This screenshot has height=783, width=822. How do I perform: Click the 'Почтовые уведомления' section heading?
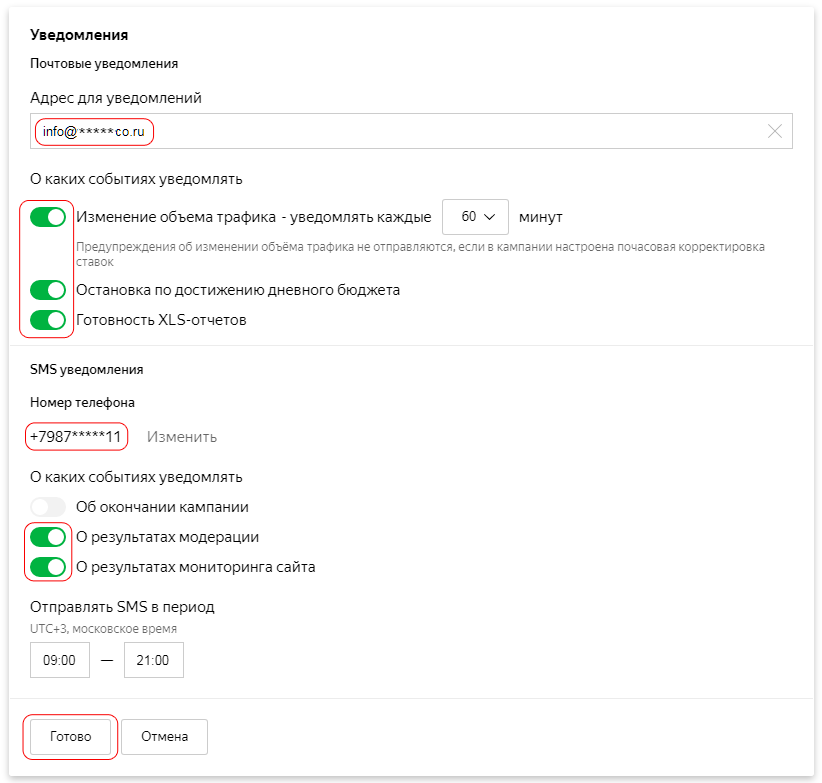(x=104, y=63)
